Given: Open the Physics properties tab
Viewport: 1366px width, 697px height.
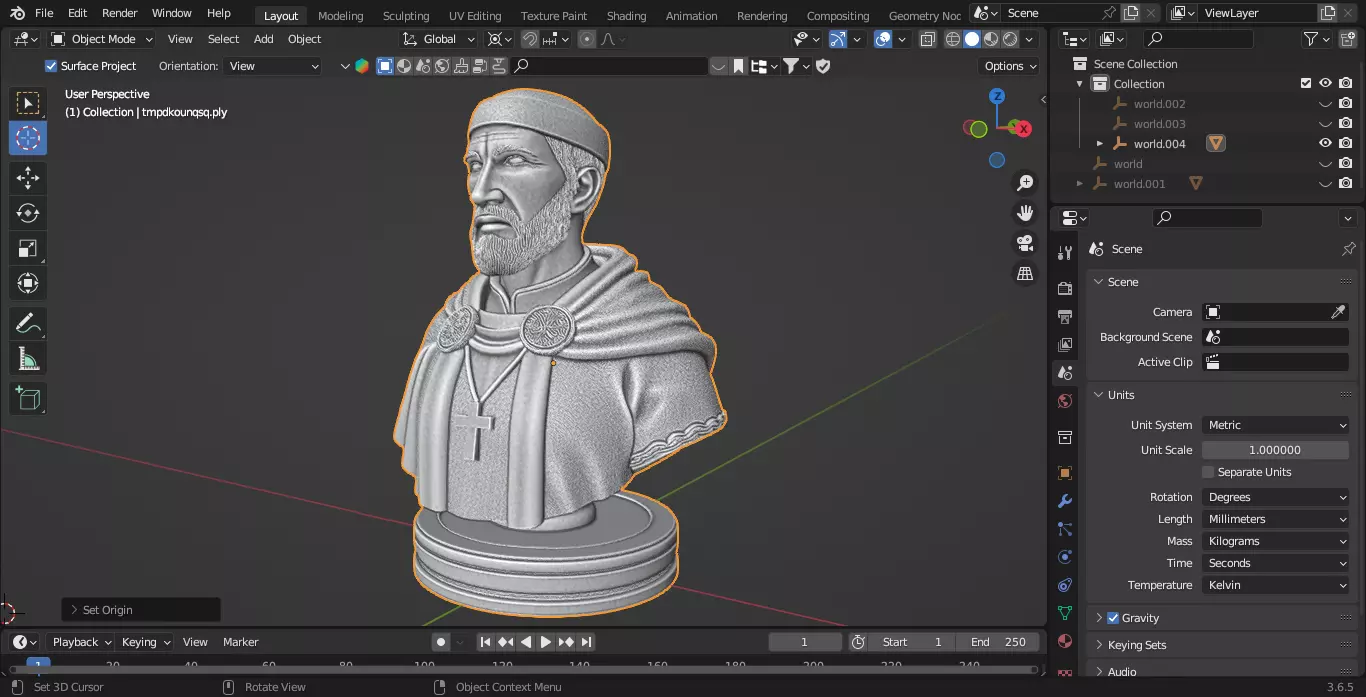Looking at the screenshot, I should (x=1065, y=557).
